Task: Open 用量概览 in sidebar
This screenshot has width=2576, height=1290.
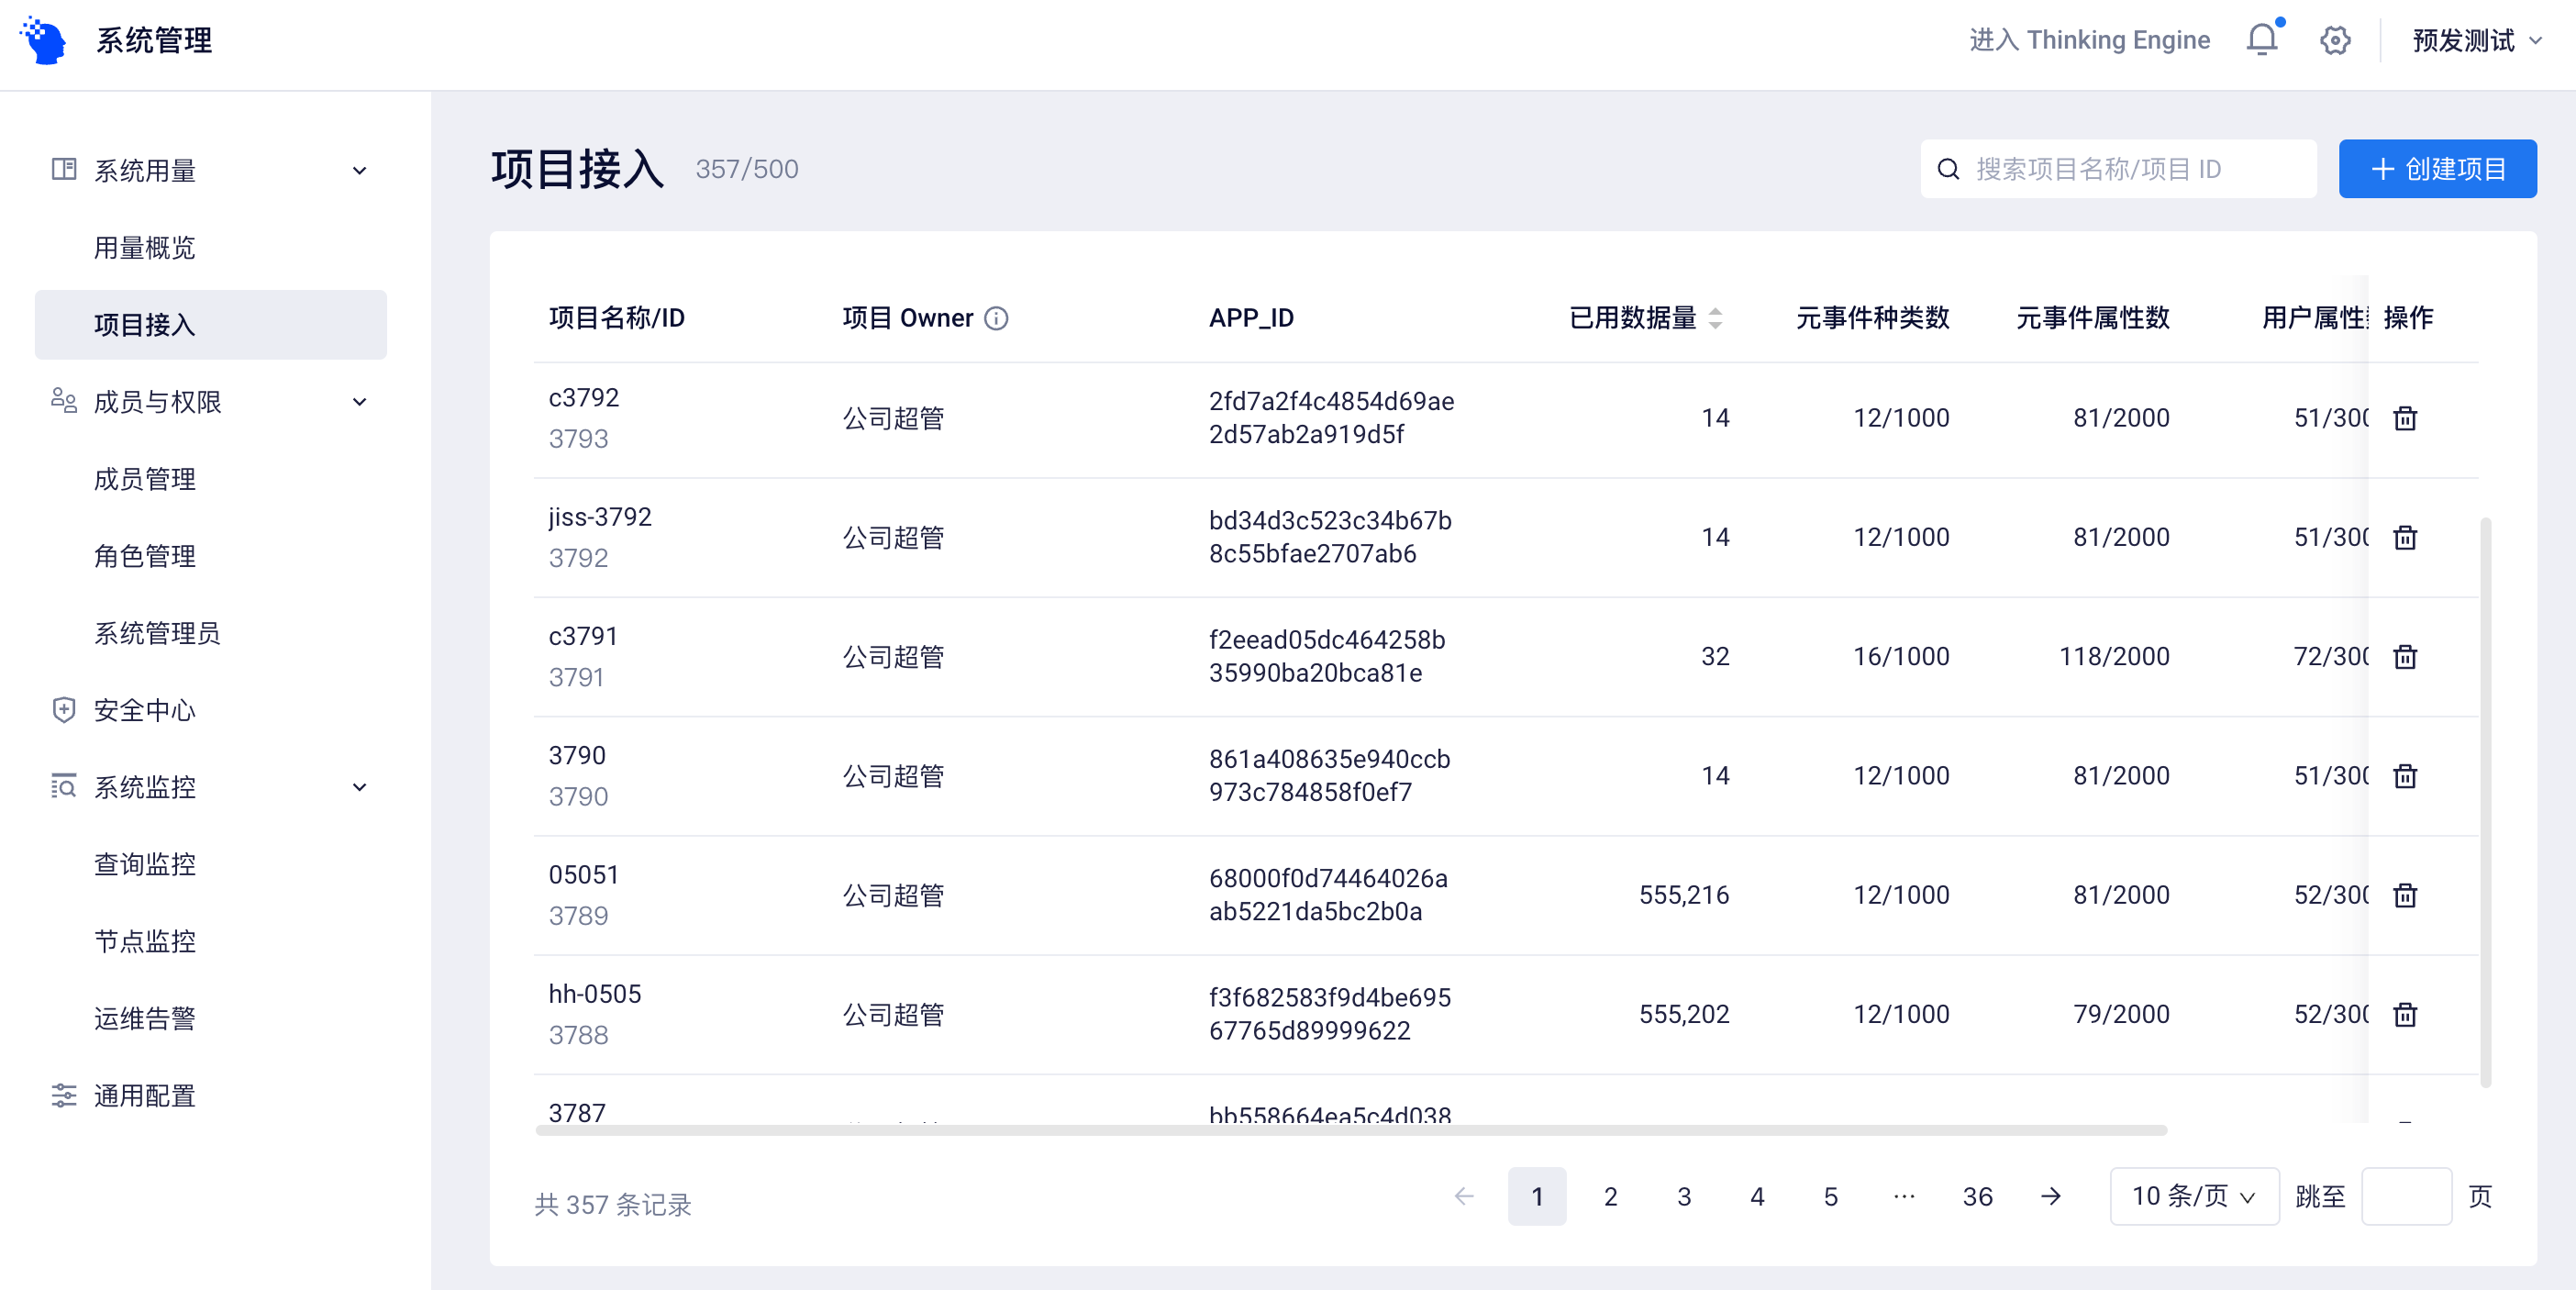Action: [x=145, y=248]
